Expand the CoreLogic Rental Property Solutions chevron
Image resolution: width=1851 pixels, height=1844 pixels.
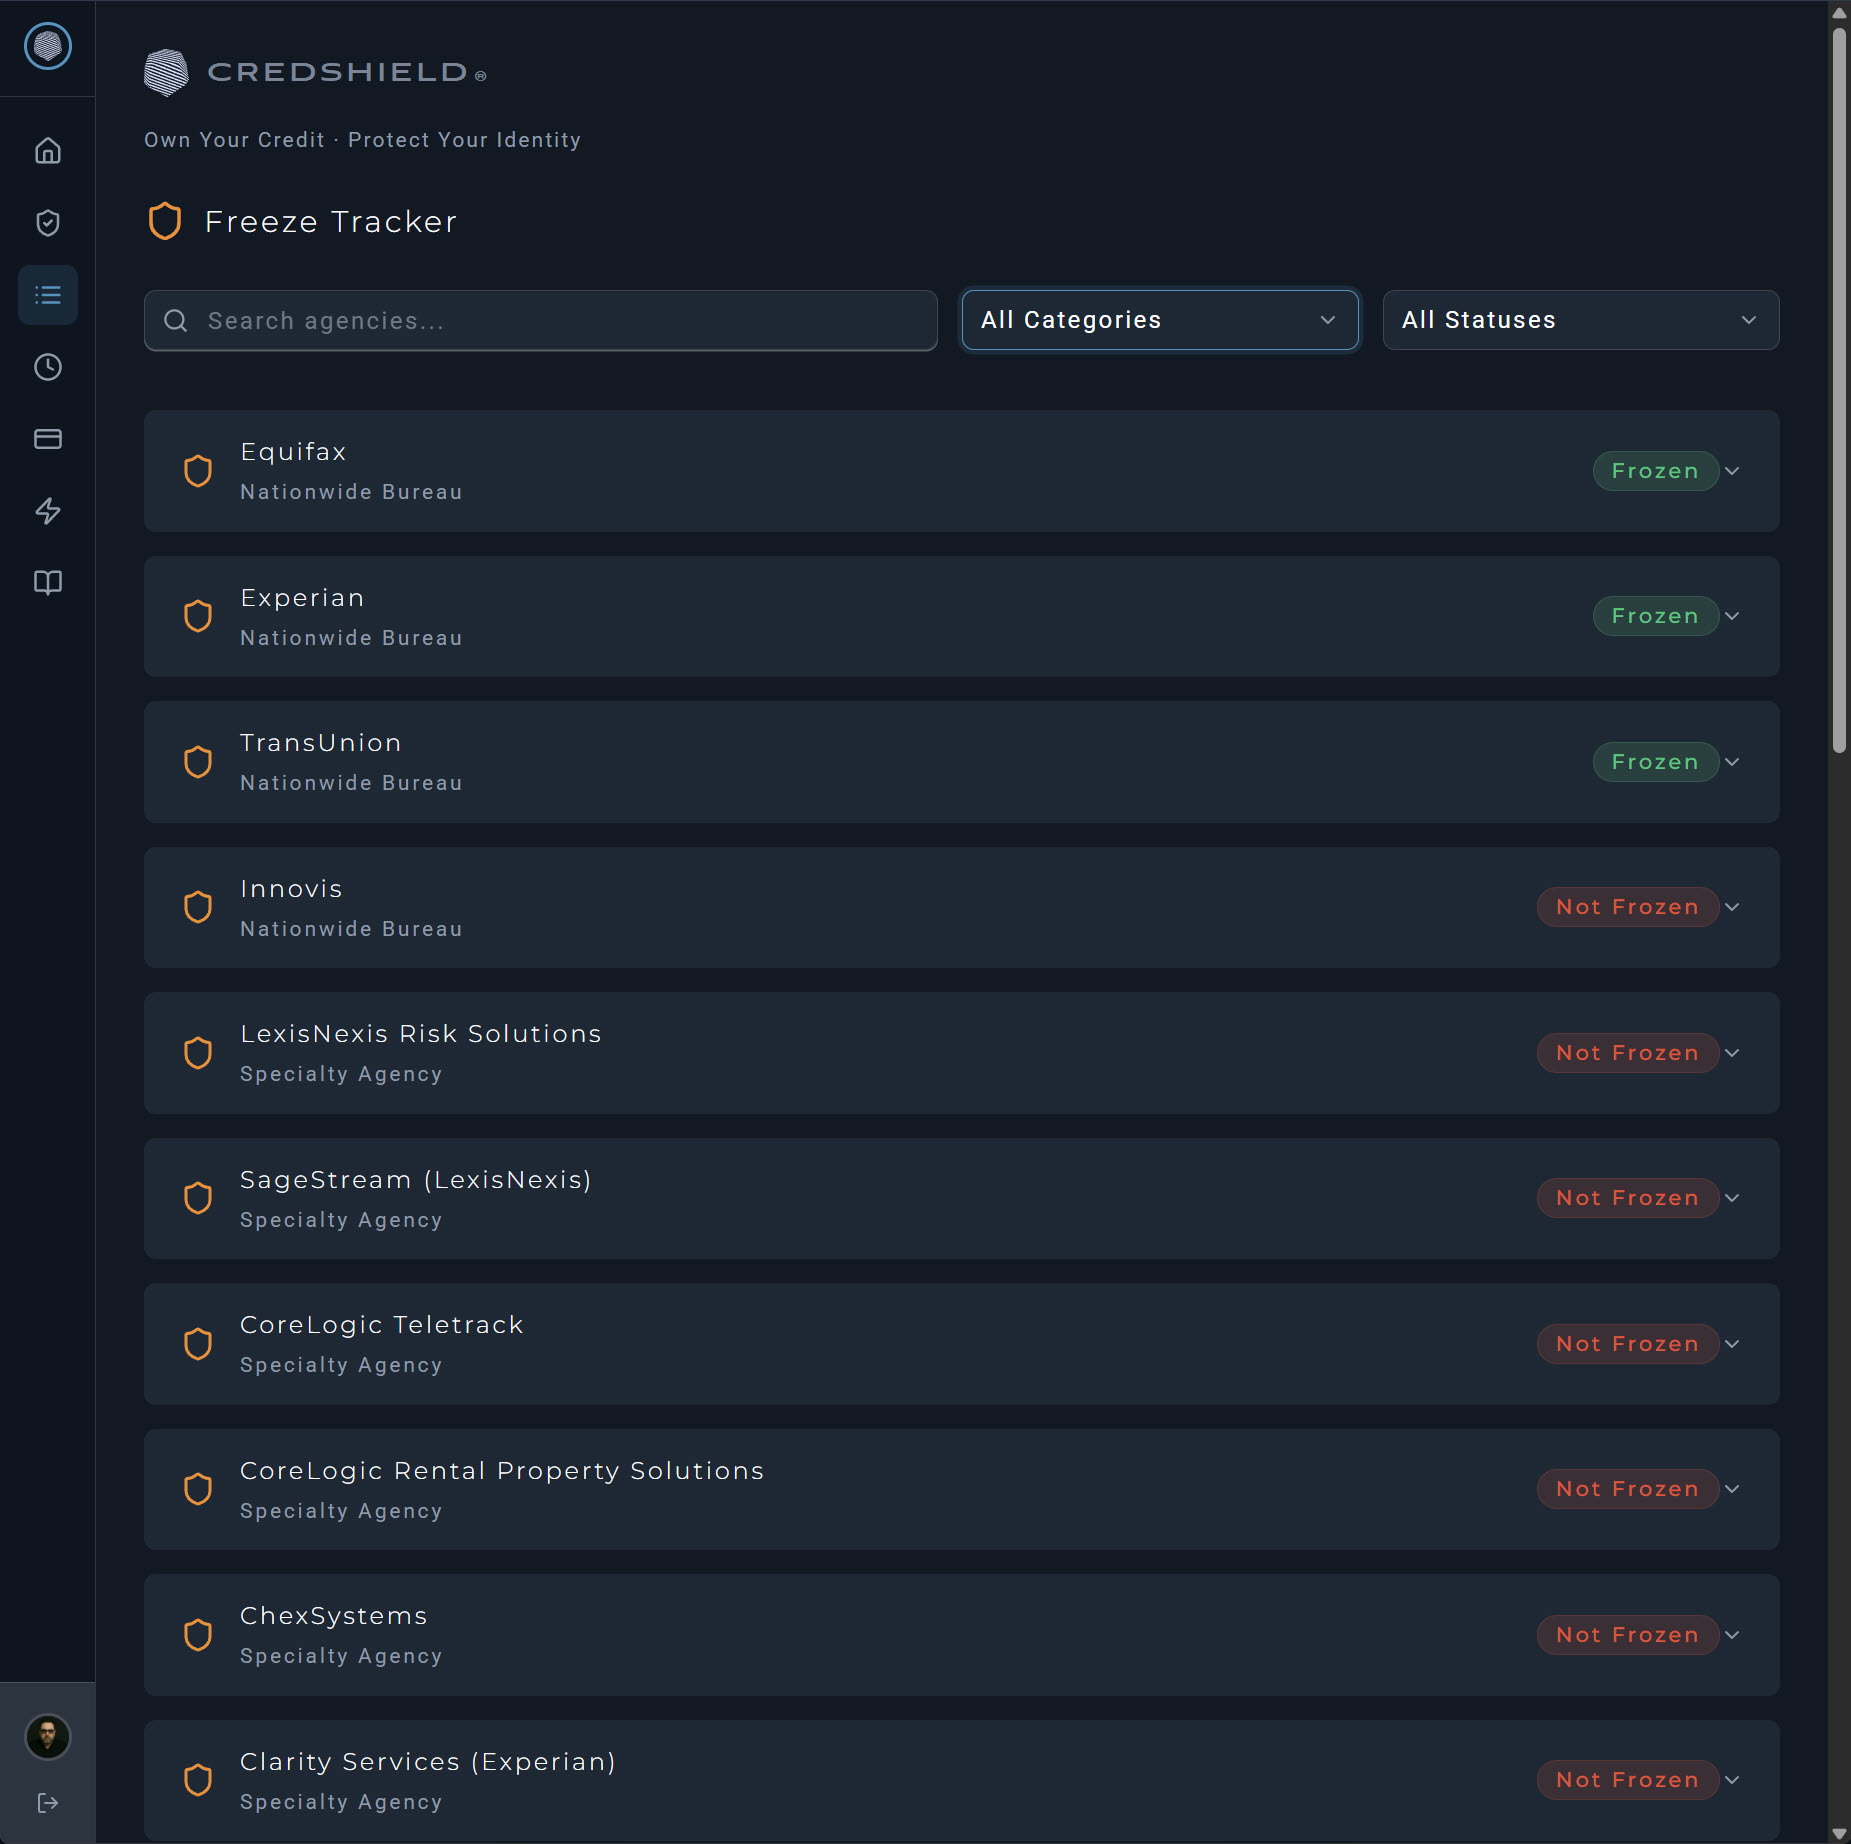pyautogui.click(x=1733, y=1489)
